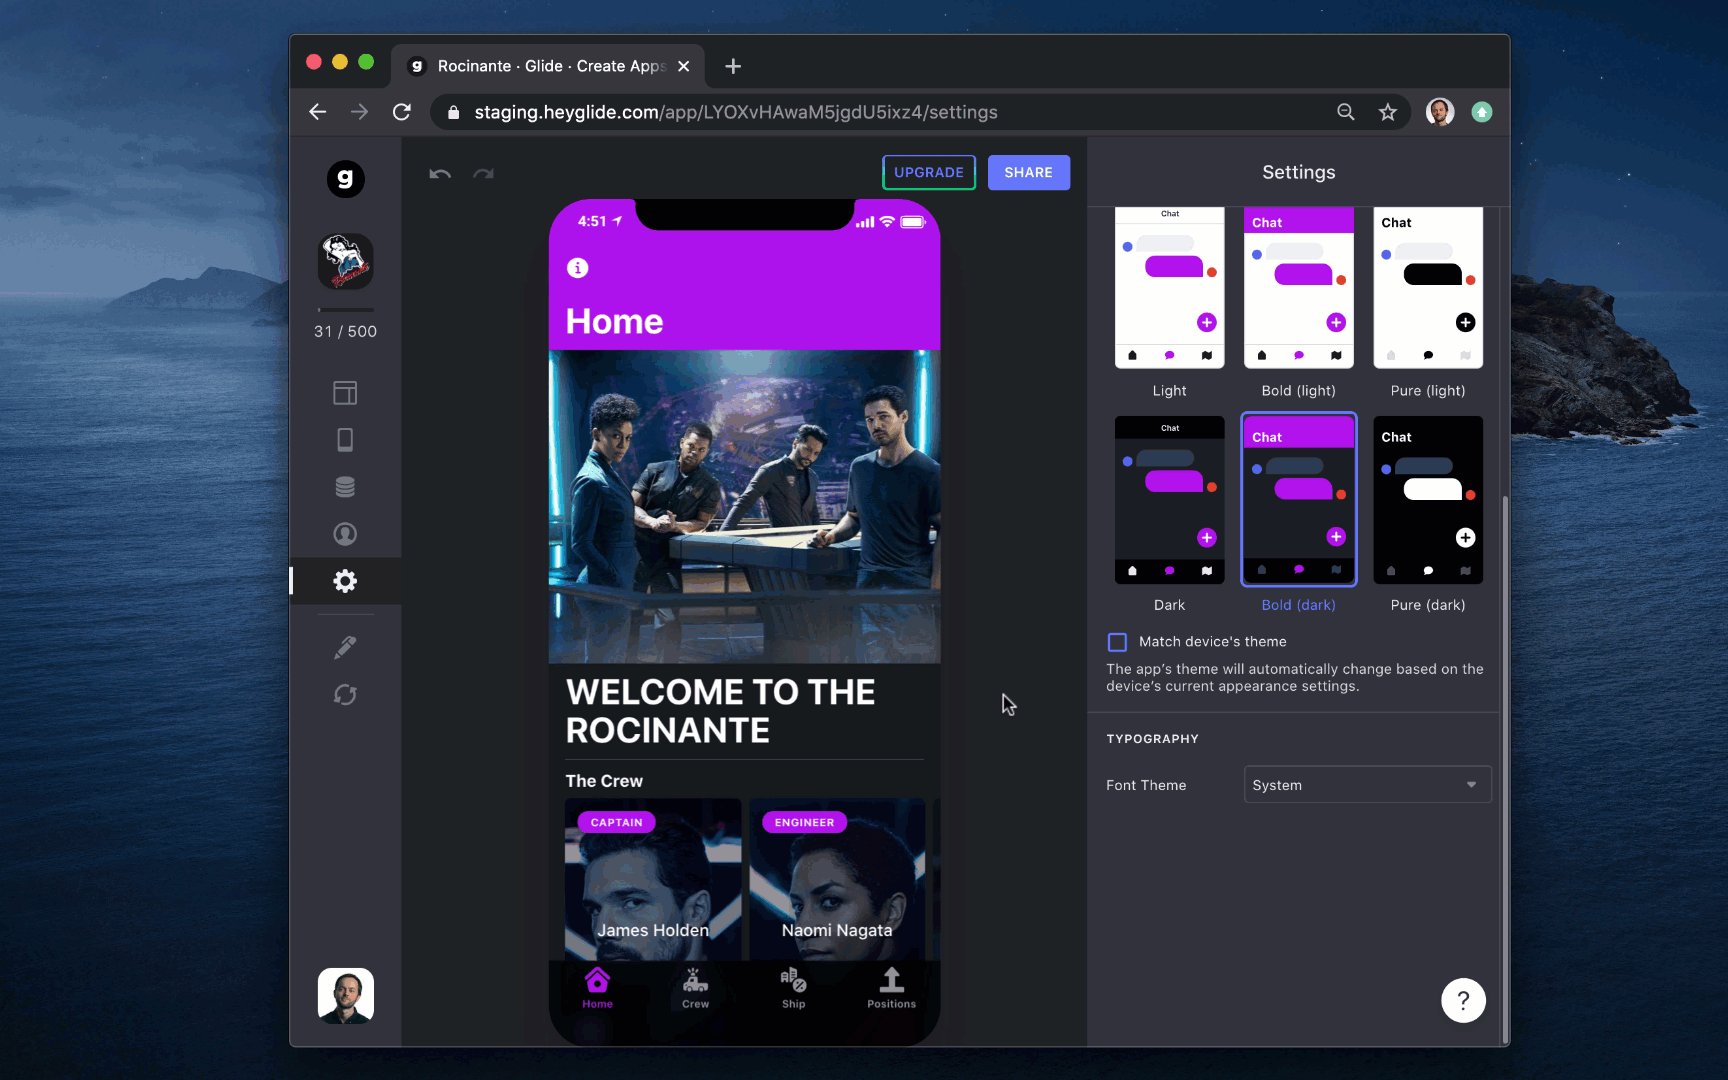
Task: Redo the last change
Action: (484, 173)
